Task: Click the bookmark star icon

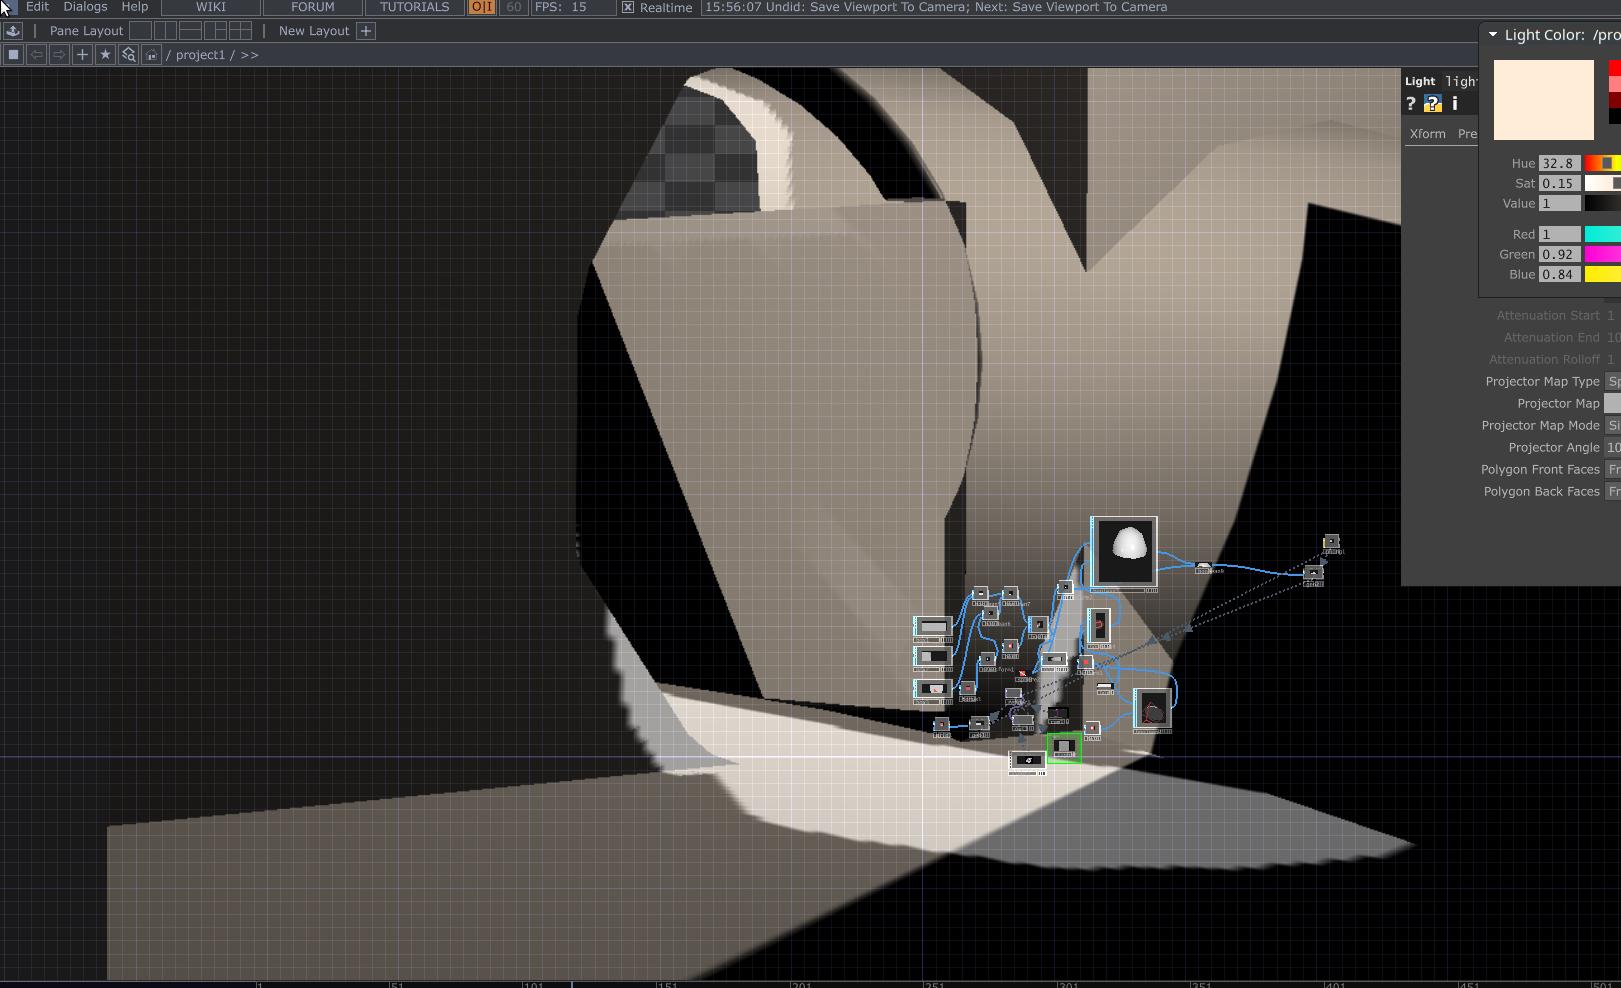Action: click(x=105, y=55)
